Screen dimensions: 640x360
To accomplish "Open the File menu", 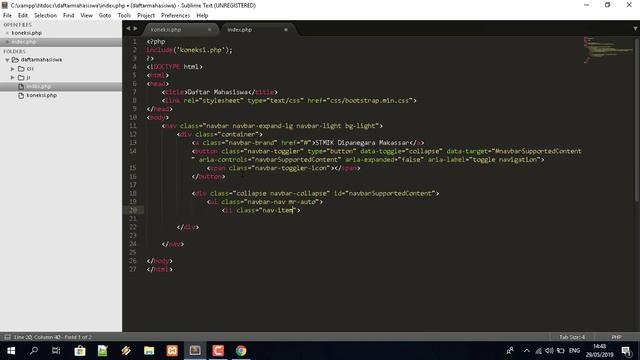I will point(7,15).
